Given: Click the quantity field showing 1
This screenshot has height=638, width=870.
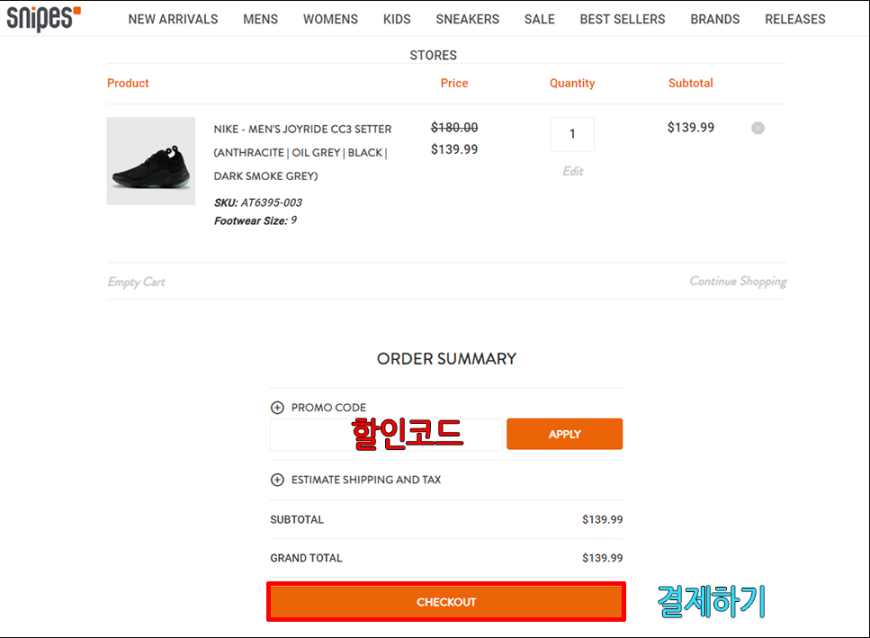Looking at the screenshot, I should [x=572, y=134].
